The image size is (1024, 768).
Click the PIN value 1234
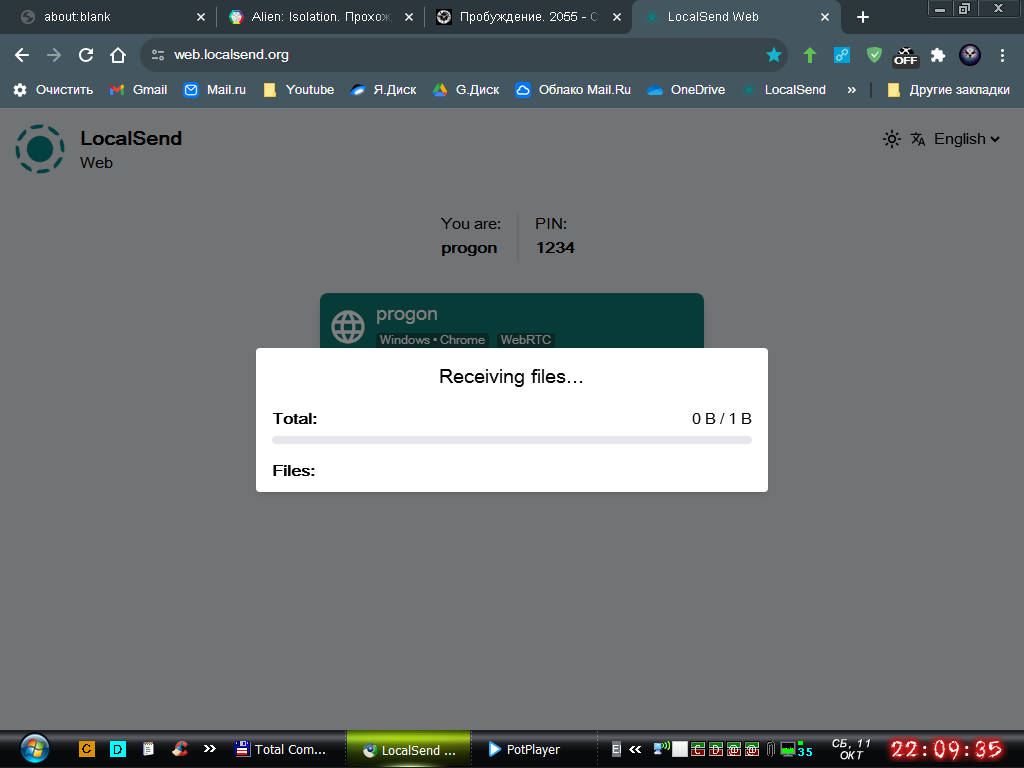(555, 248)
